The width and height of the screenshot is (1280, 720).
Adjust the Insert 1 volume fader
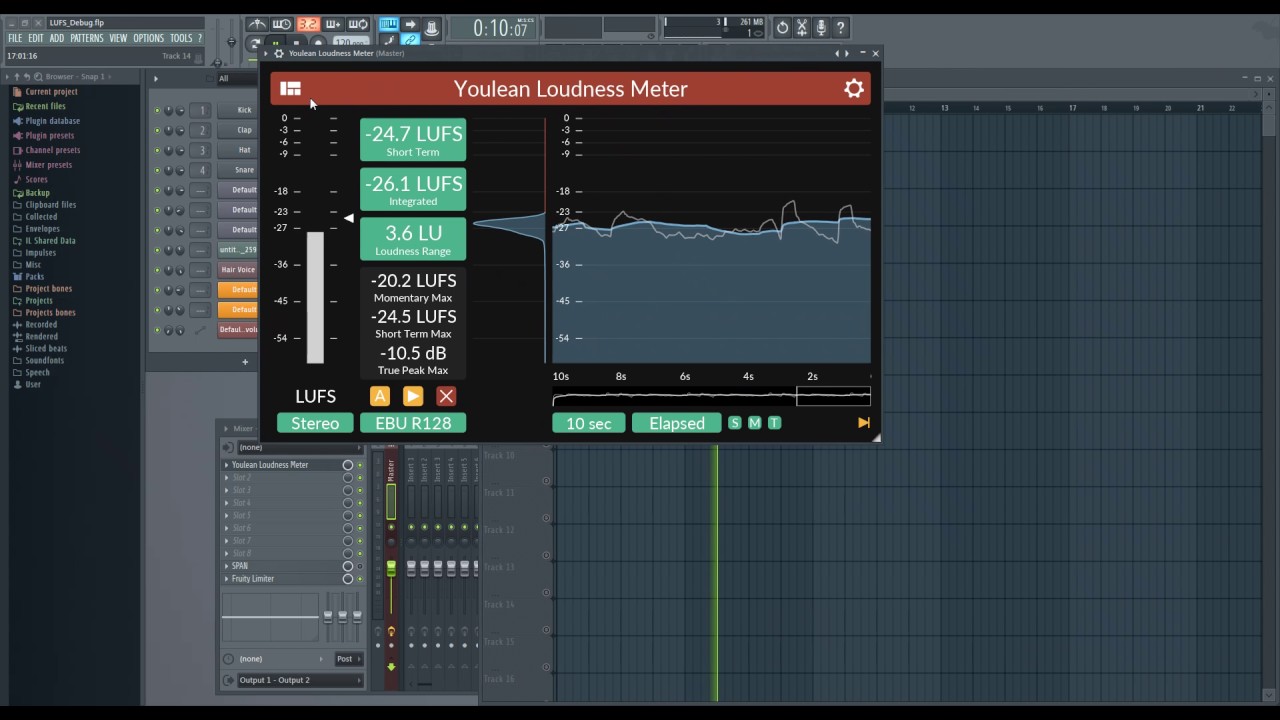(410, 568)
